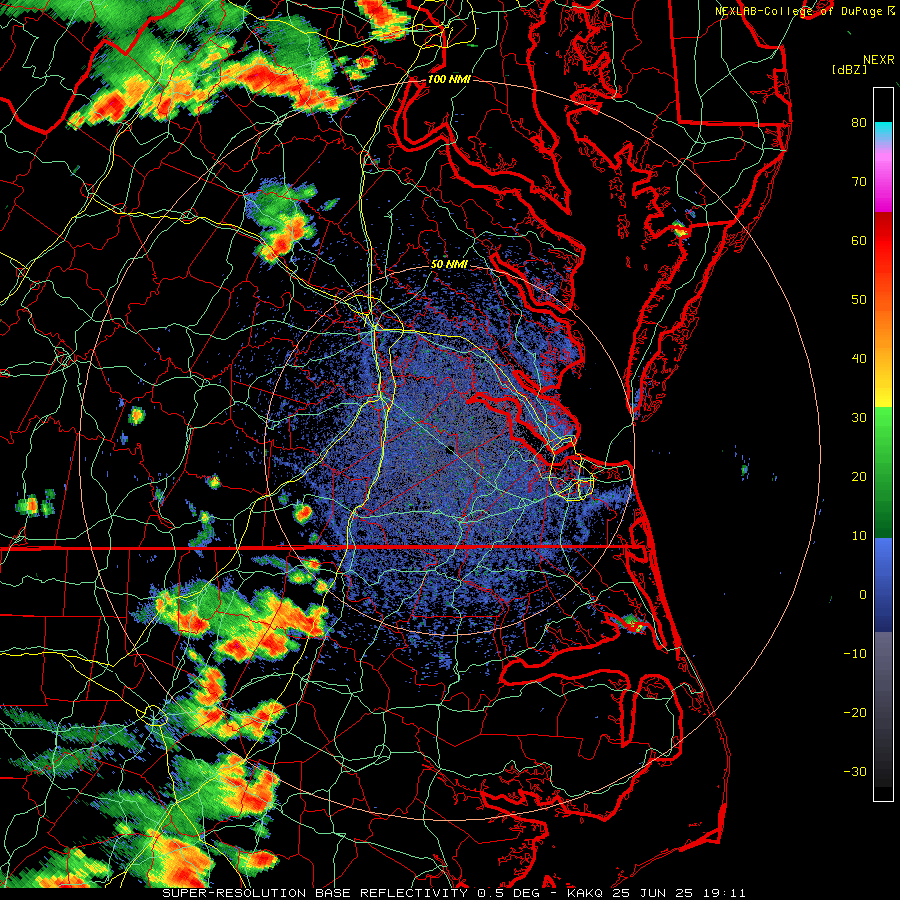
Task: Click the 10 dBZ scale value
Action: tap(859, 536)
